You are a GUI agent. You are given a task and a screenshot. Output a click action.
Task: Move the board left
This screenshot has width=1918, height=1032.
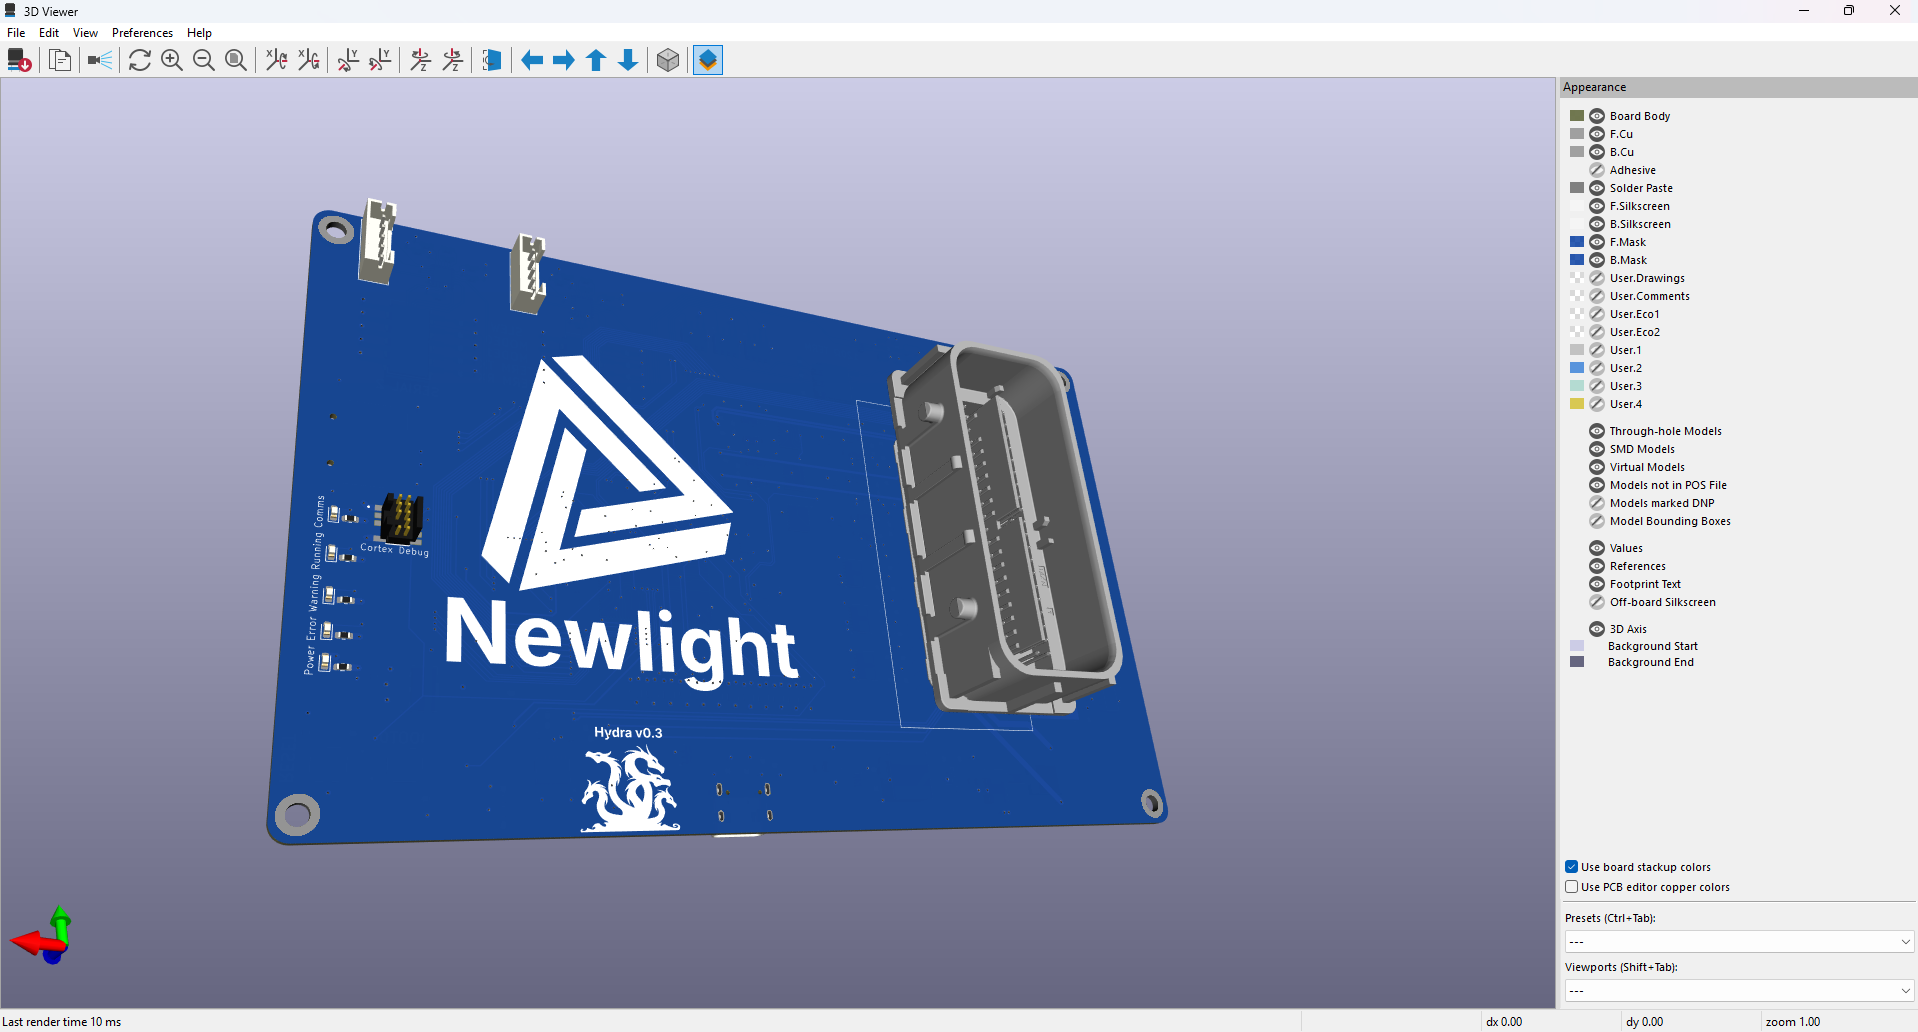[532, 61]
